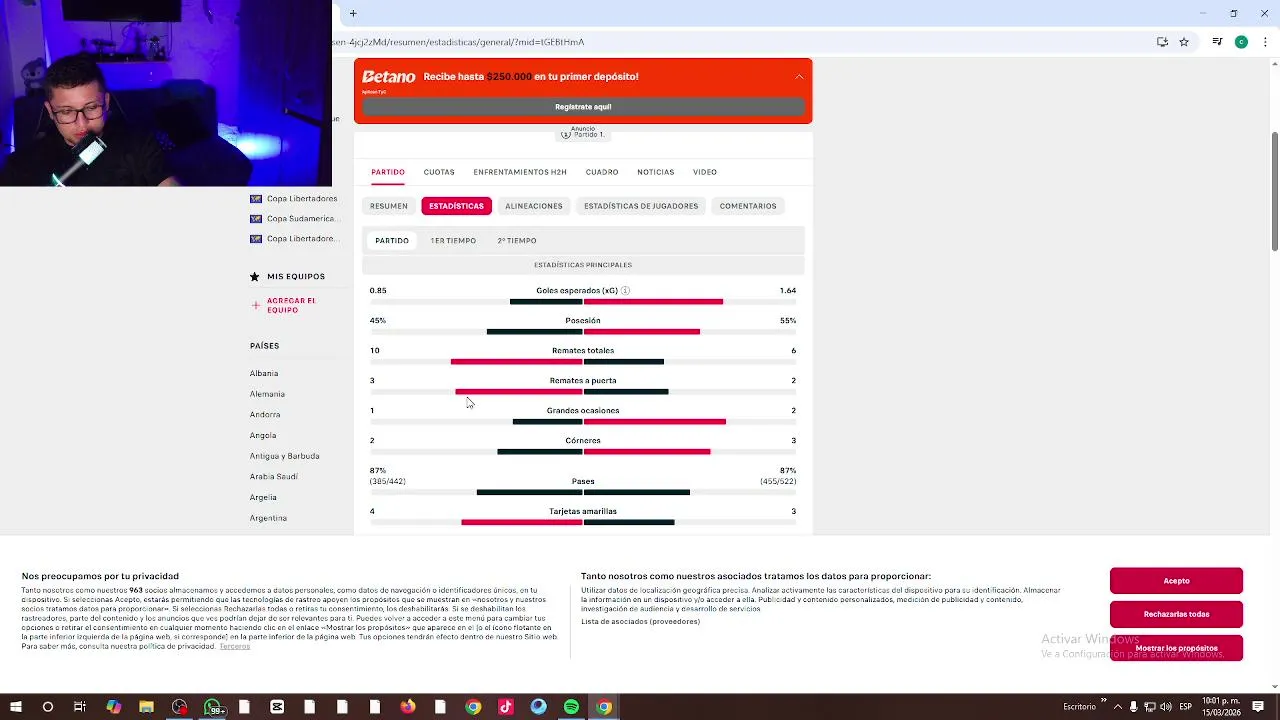
Task: Open WhatsApp with 99+ badge on taskbar
Action: [x=213, y=707]
